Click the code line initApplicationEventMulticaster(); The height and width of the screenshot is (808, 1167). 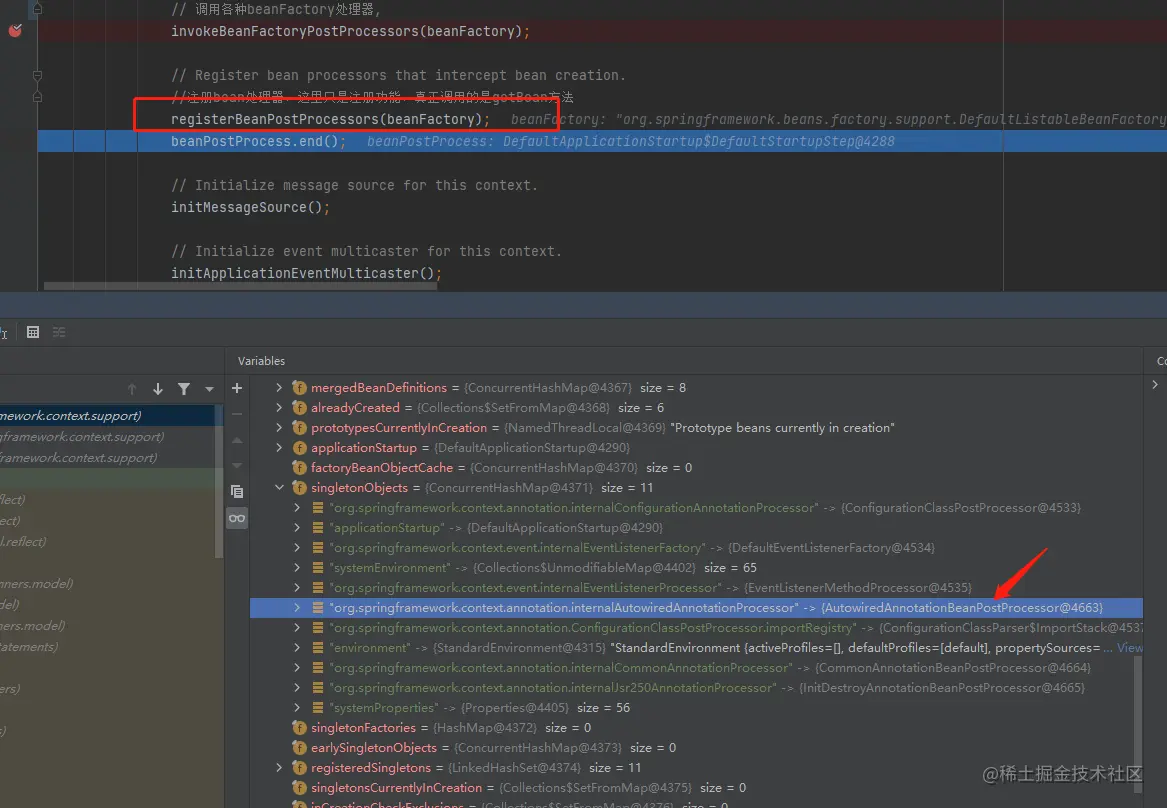tap(306, 273)
